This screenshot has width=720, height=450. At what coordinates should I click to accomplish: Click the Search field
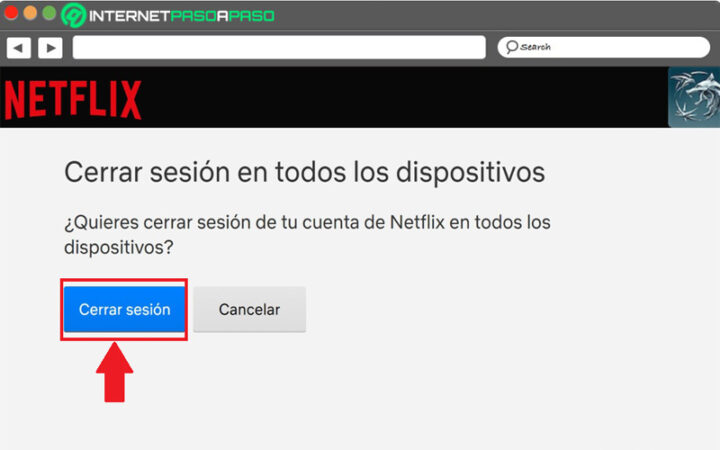pyautogui.click(x=603, y=47)
